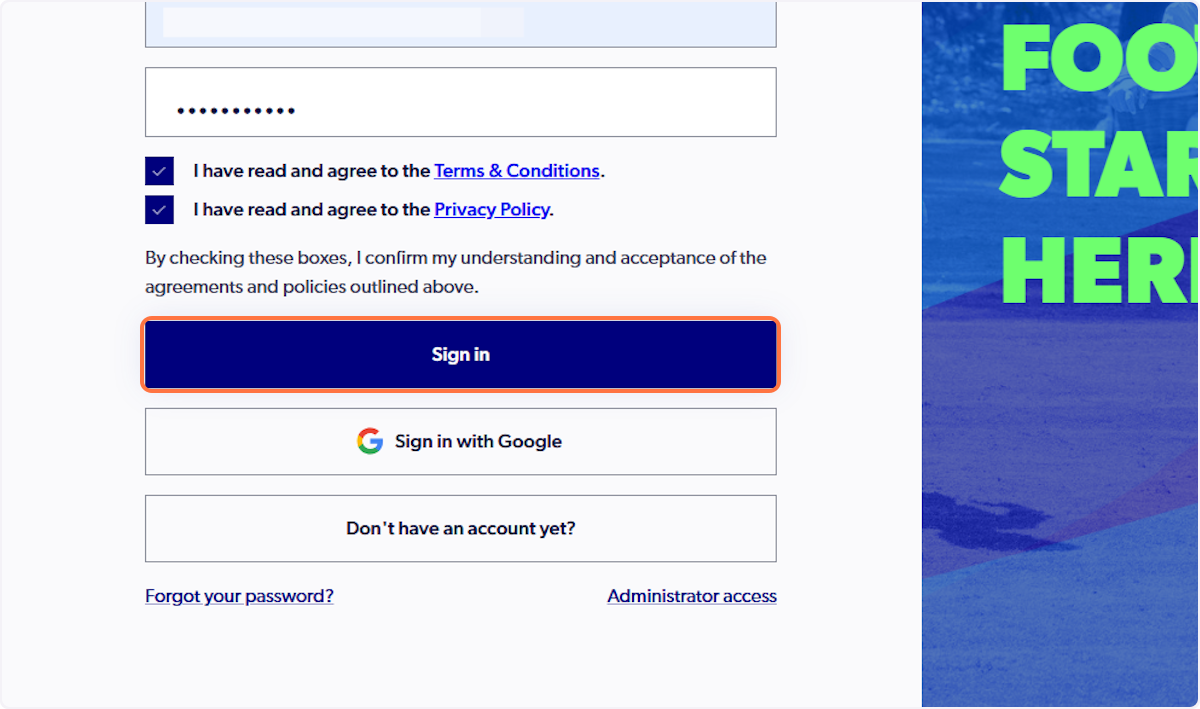Viewport: 1200px width, 709px height.
Task: Toggle the Privacy Policy agreement box
Action: tap(159, 210)
